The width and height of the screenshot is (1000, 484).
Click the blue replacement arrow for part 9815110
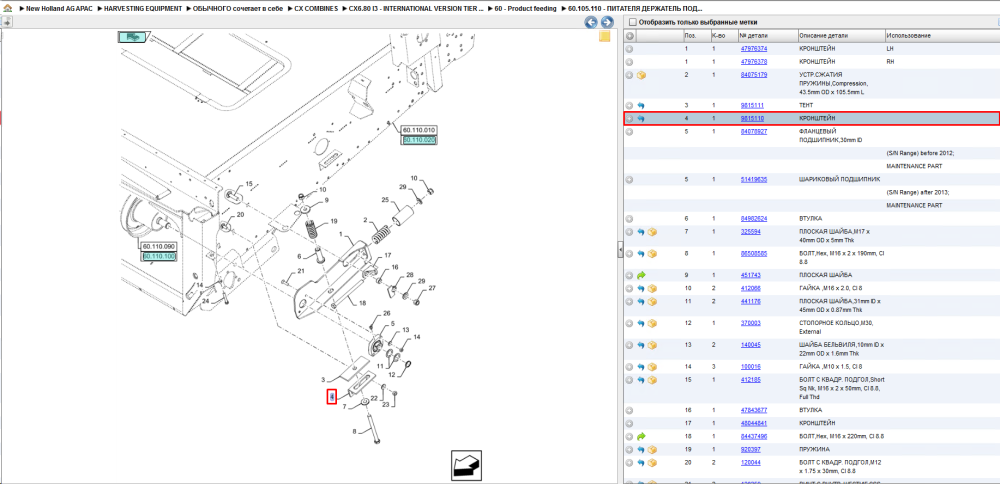[x=641, y=119]
